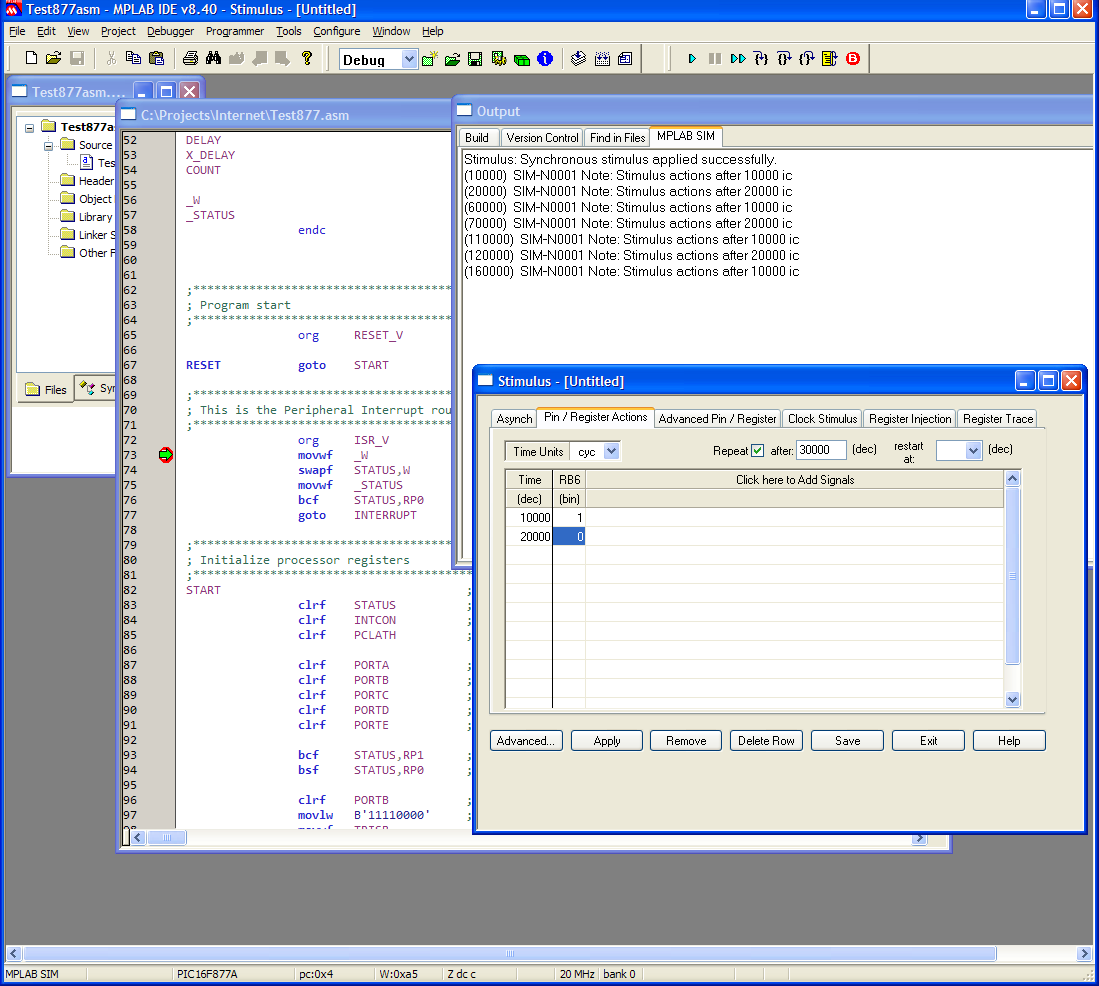Click the 'Click here to Add Signals' header
The height and width of the screenshot is (986, 1099).
click(x=795, y=480)
